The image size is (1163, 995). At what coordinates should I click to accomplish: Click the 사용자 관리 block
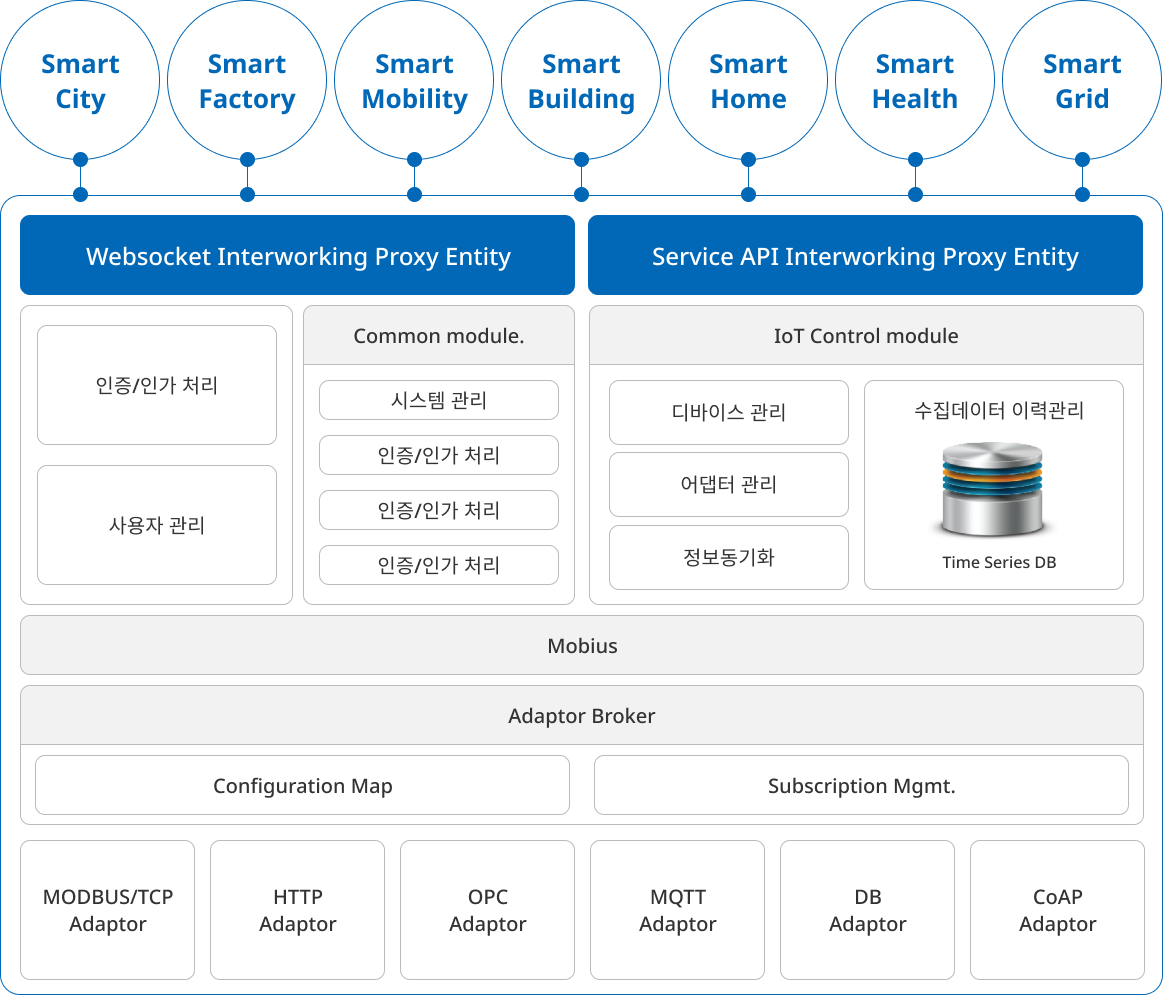coord(157,525)
